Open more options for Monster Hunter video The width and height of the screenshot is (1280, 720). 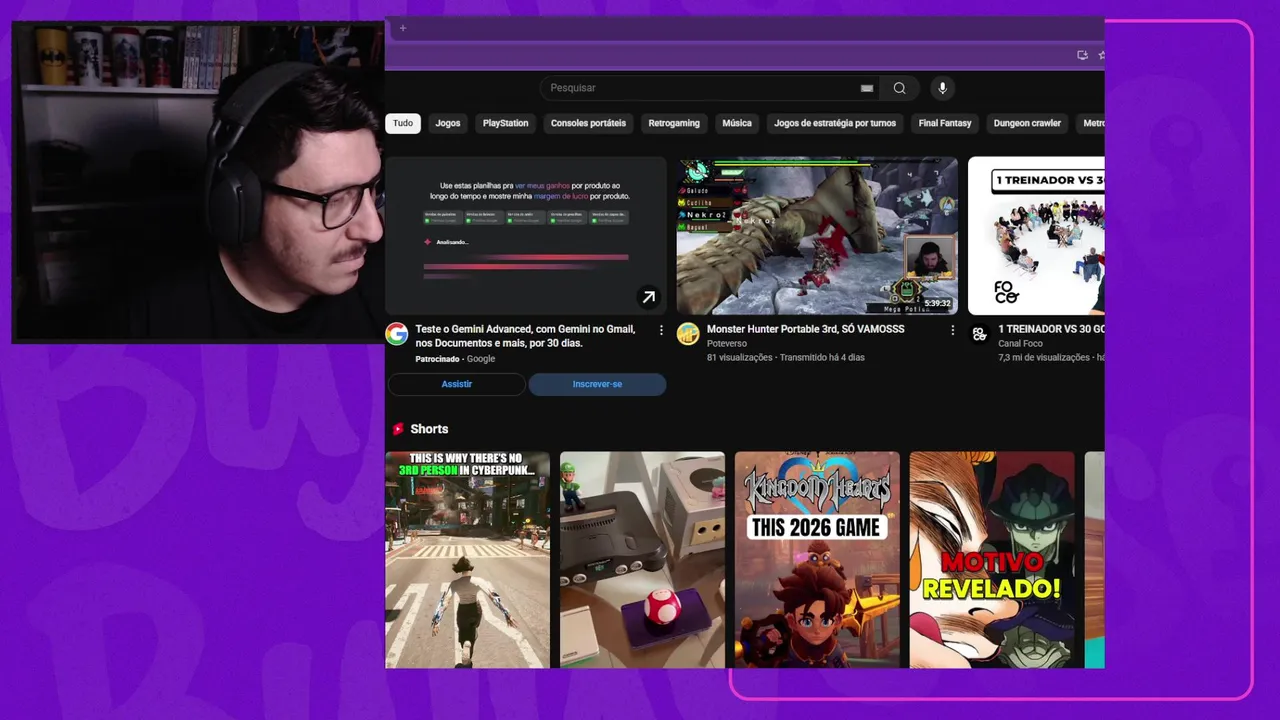click(x=952, y=330)
